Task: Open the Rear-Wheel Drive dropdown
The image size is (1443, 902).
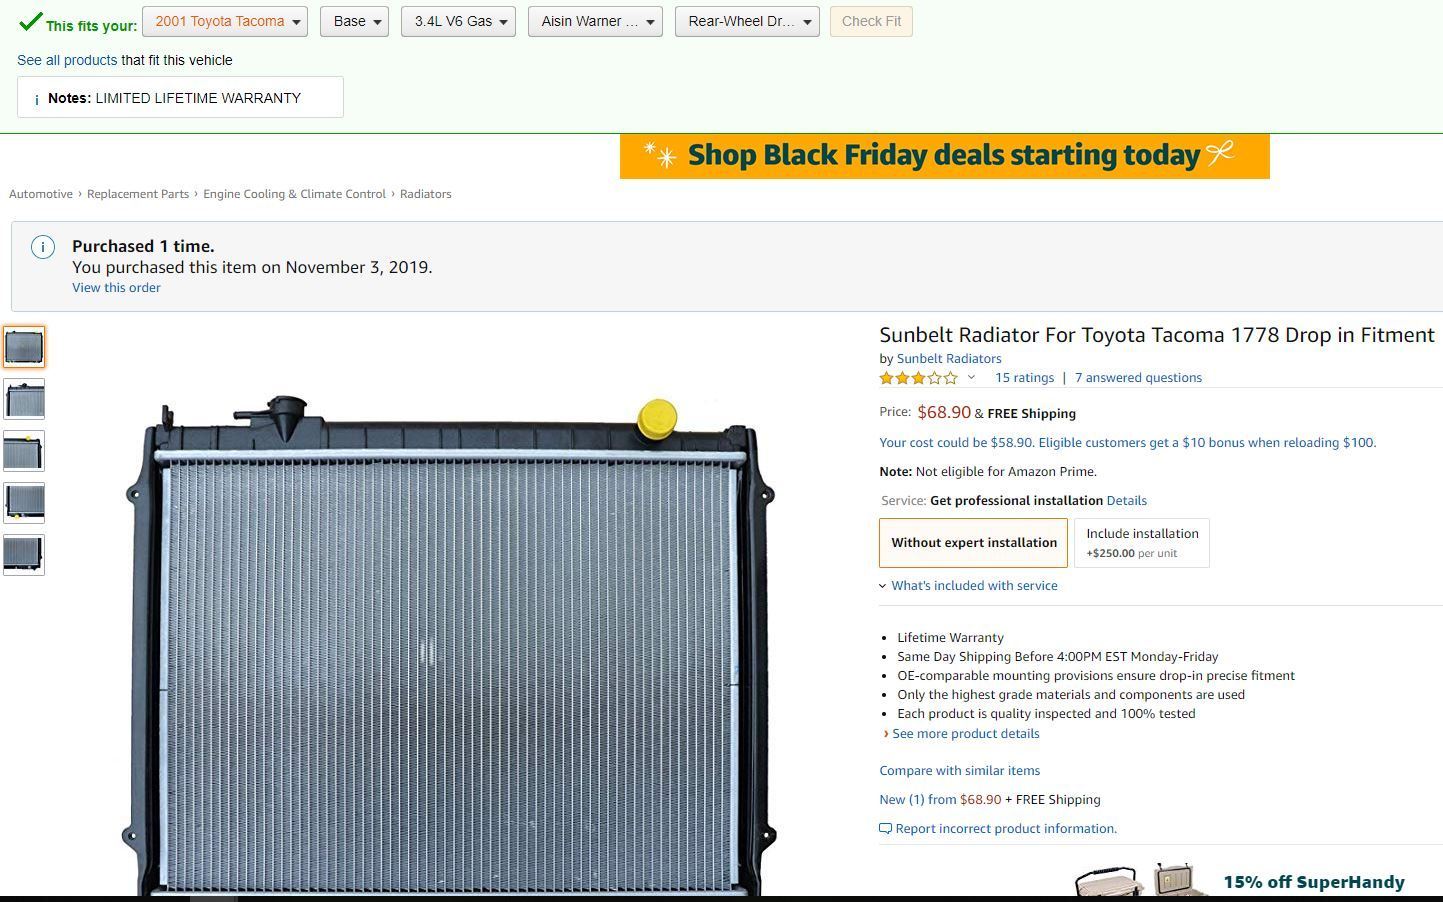Action: pos(747,22)
